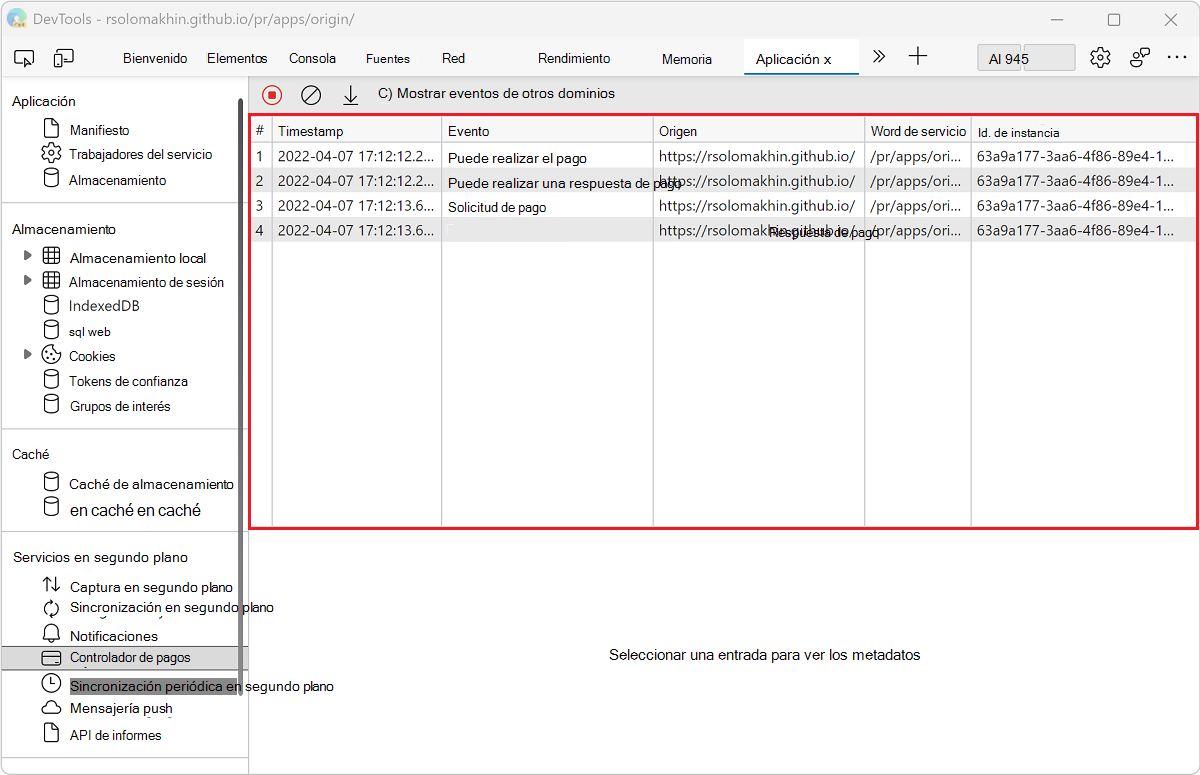Open DevTools settings gear
This screenshot has height=775, width=1200.
coord(1100,57)
